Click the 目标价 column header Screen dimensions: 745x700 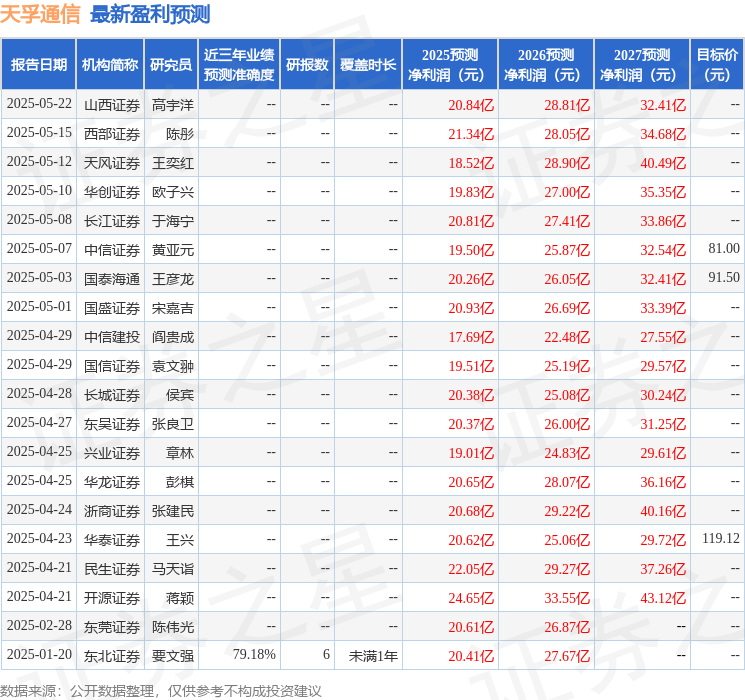click(717, 65)
